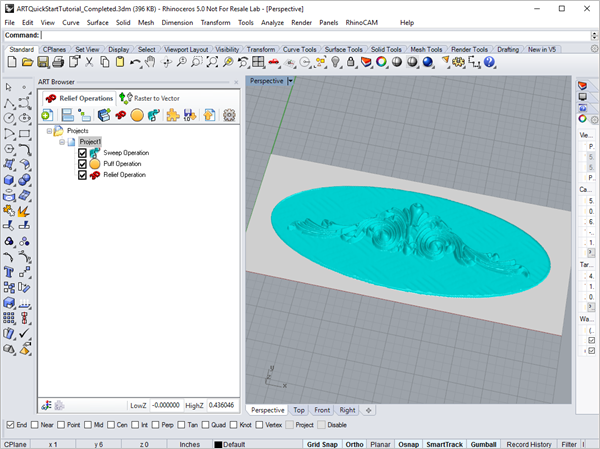Click the padlock Lock objects icon
The width and height of the screenshot is (600, 449).
click(351, 62)
